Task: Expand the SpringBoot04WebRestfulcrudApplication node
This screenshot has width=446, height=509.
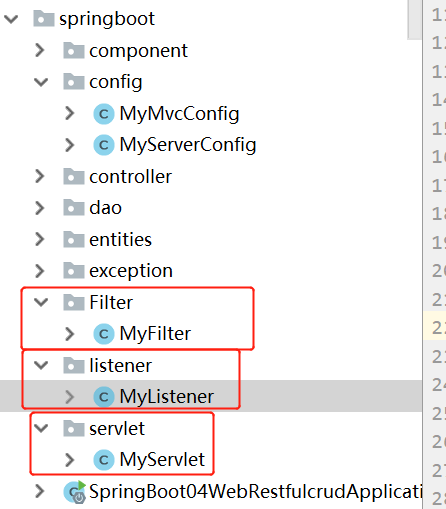Action: tap(40, 491)
